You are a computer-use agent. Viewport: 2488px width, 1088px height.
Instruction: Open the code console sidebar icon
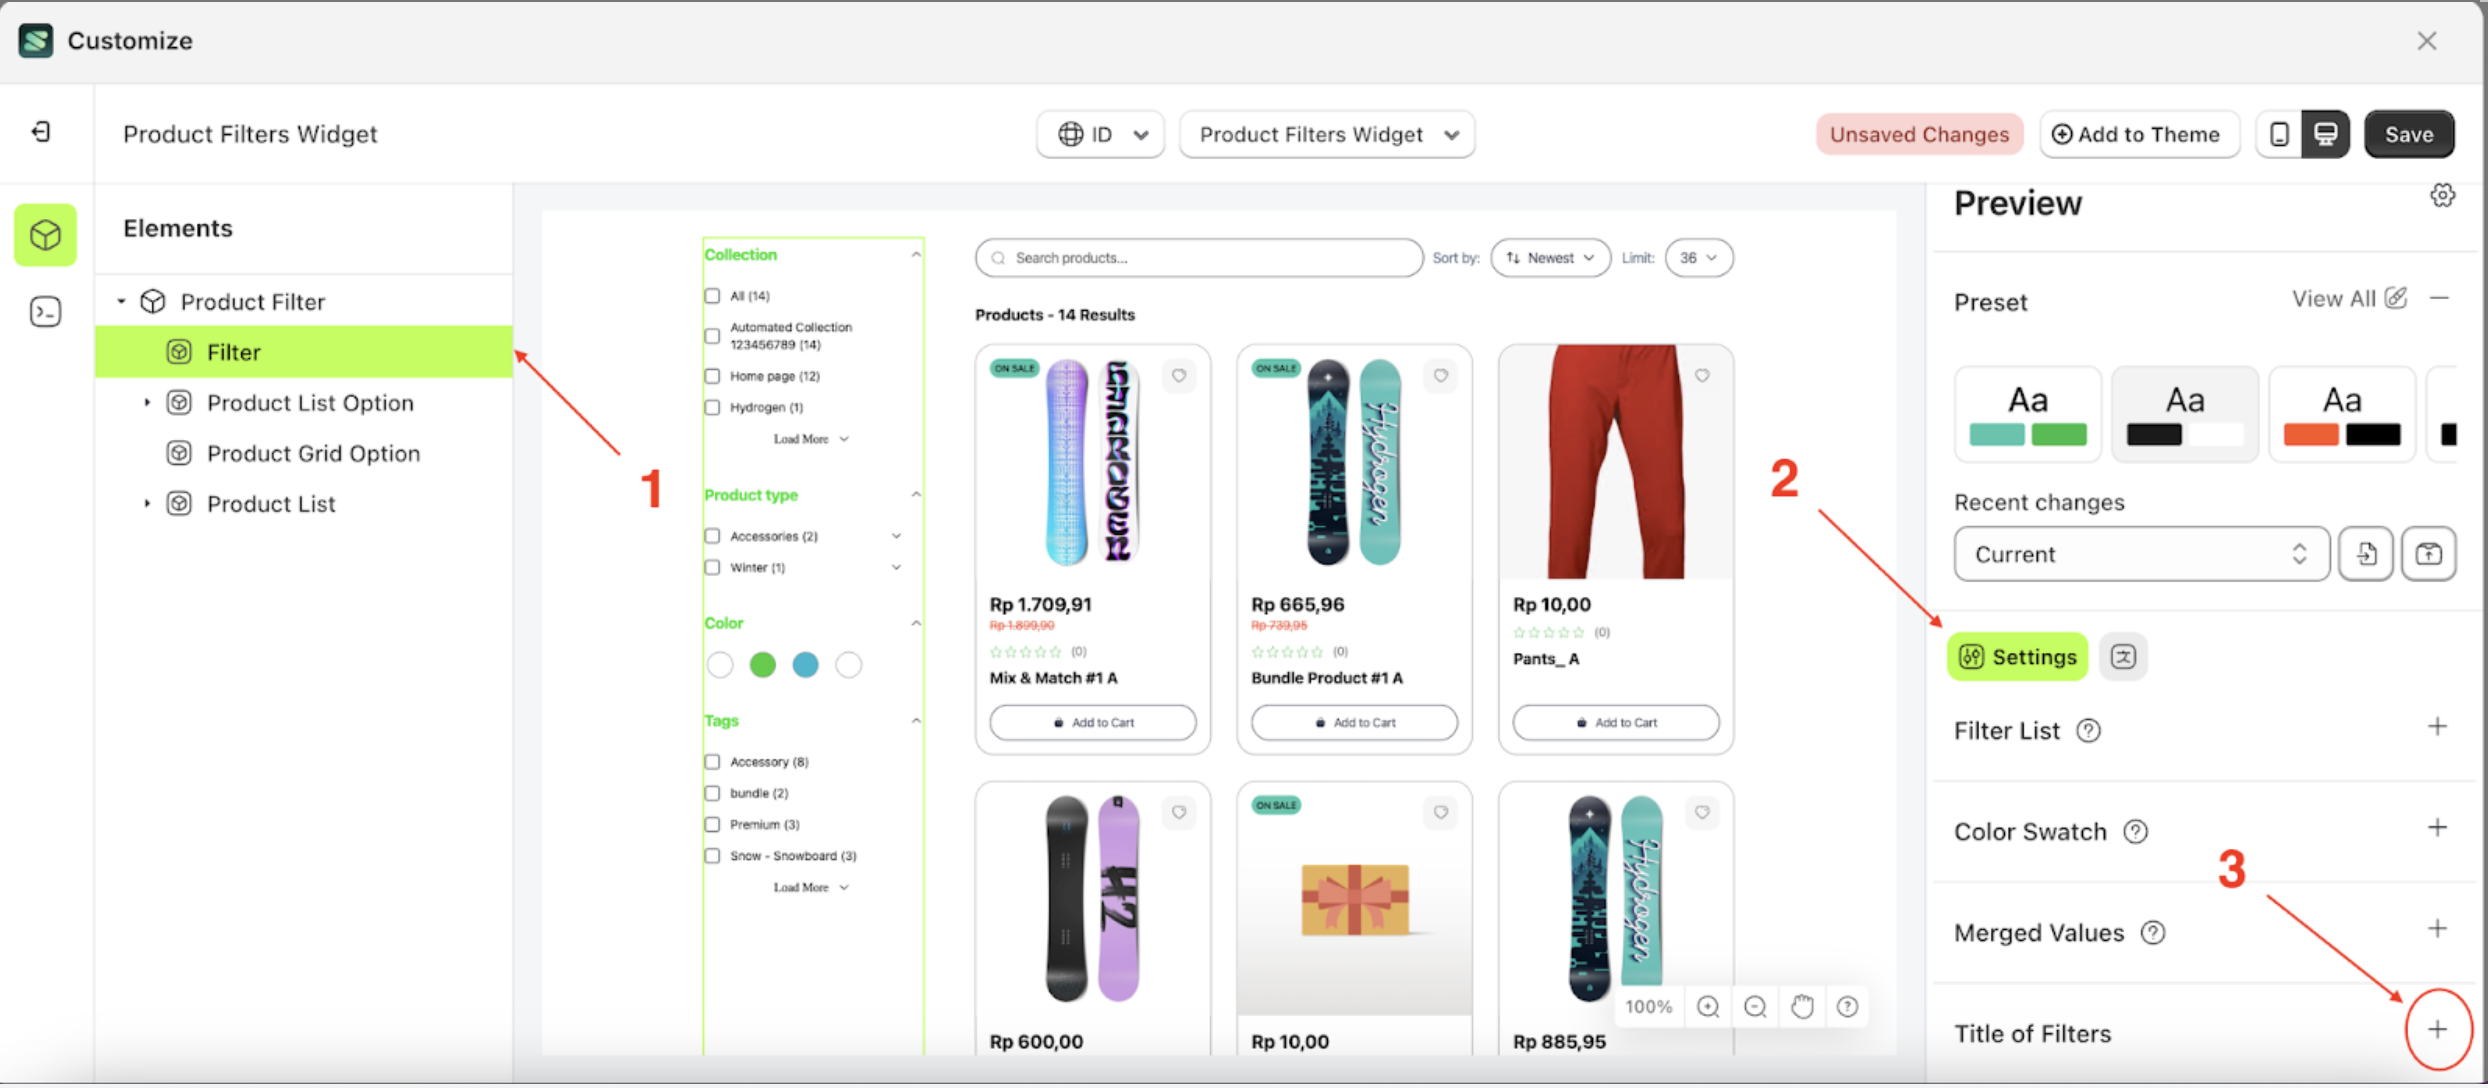click(x=45, y=312)
